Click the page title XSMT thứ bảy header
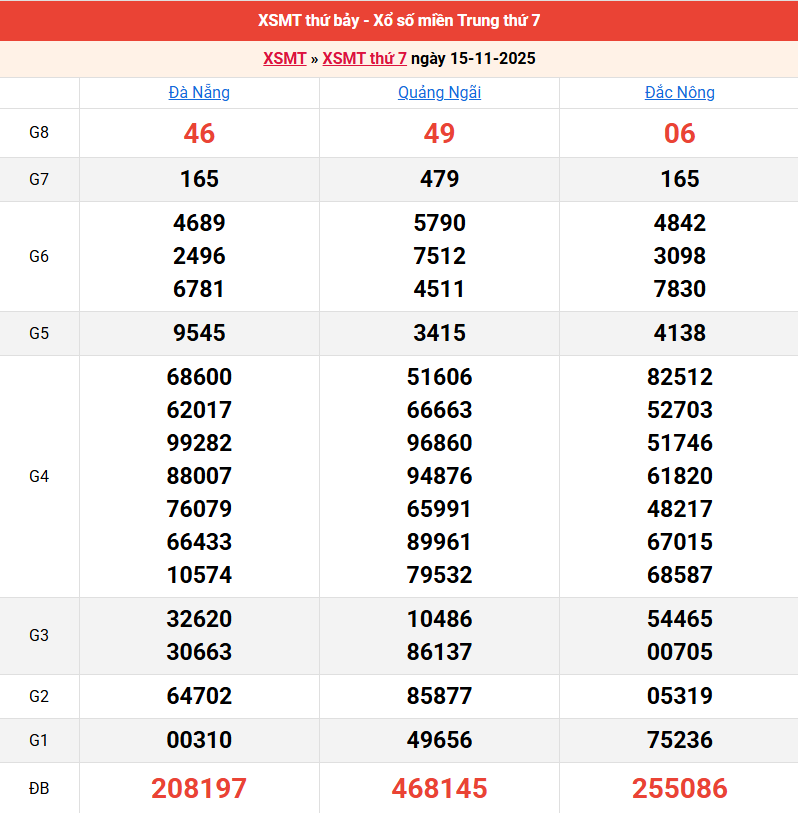This screenshot has height=813, width=798. 399,20
